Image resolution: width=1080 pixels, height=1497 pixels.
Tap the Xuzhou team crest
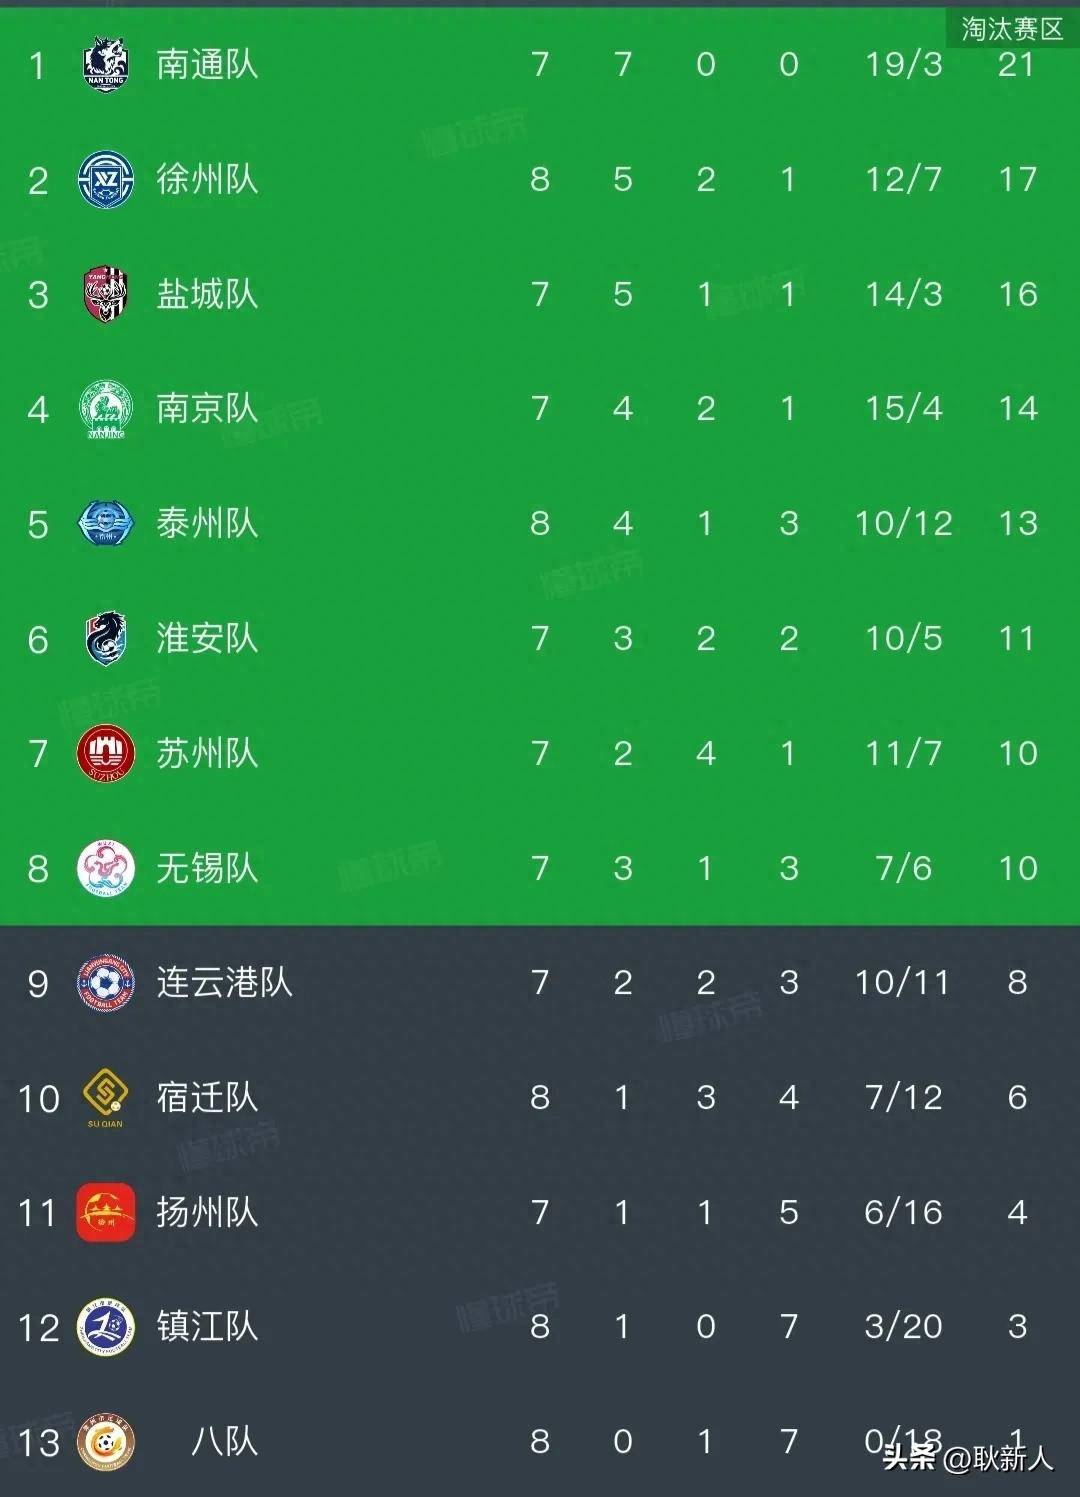coord(105,180)
